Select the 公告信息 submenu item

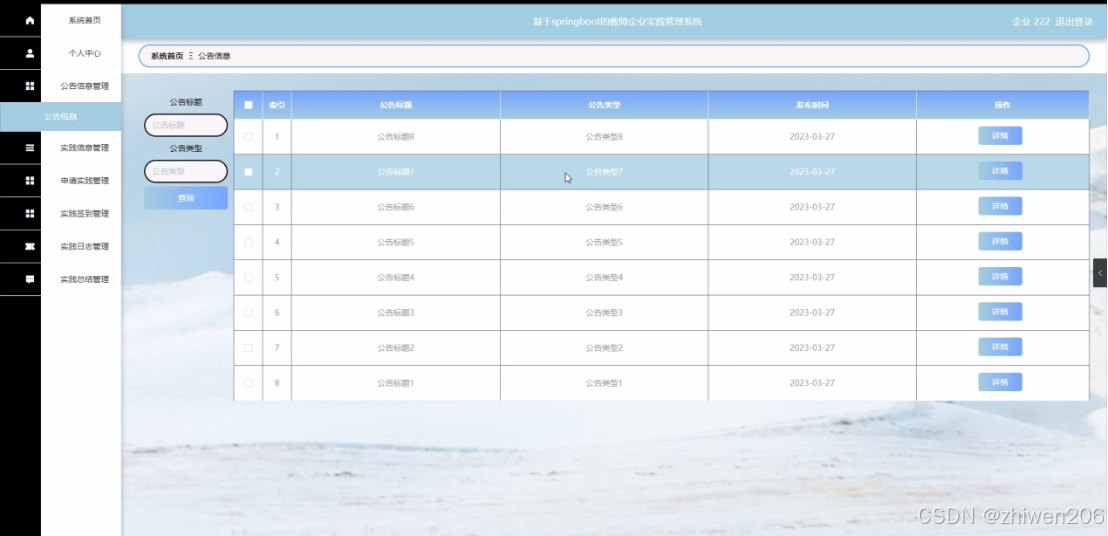(x=61, y=117)
